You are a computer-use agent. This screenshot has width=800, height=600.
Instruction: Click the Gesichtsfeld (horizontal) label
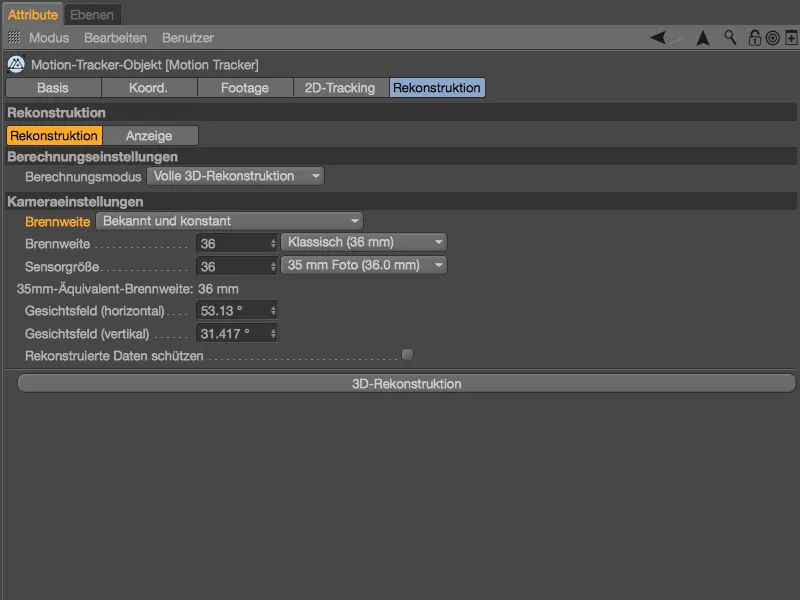point(94,311)
